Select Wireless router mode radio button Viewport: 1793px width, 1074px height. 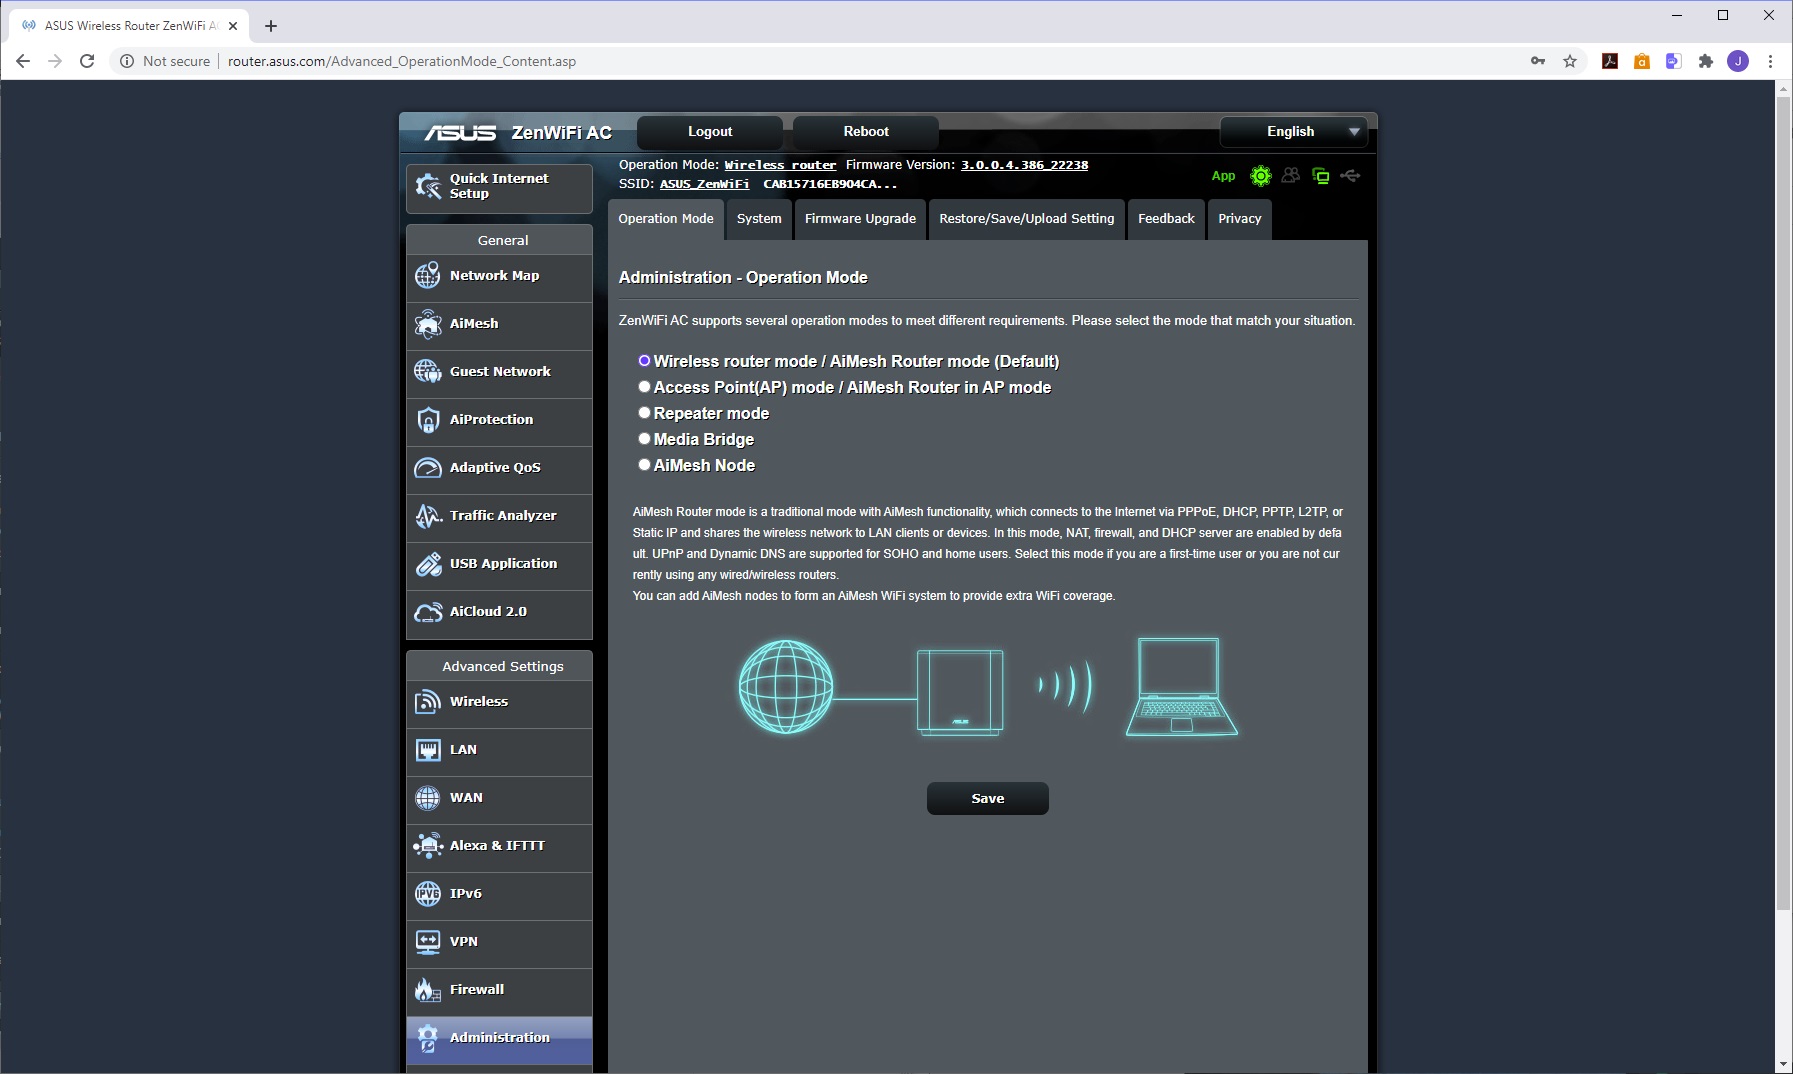tap(644, 361)
